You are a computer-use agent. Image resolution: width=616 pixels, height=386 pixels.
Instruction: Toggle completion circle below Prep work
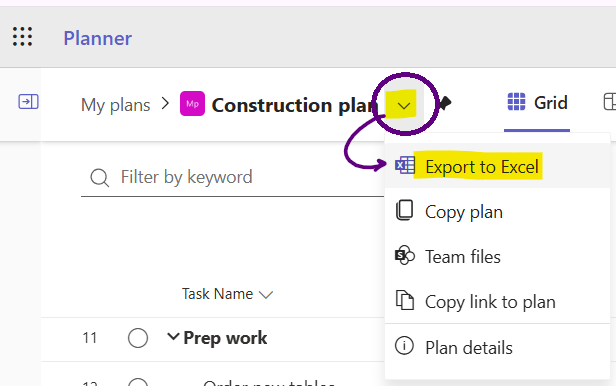[x=138, y=382]
